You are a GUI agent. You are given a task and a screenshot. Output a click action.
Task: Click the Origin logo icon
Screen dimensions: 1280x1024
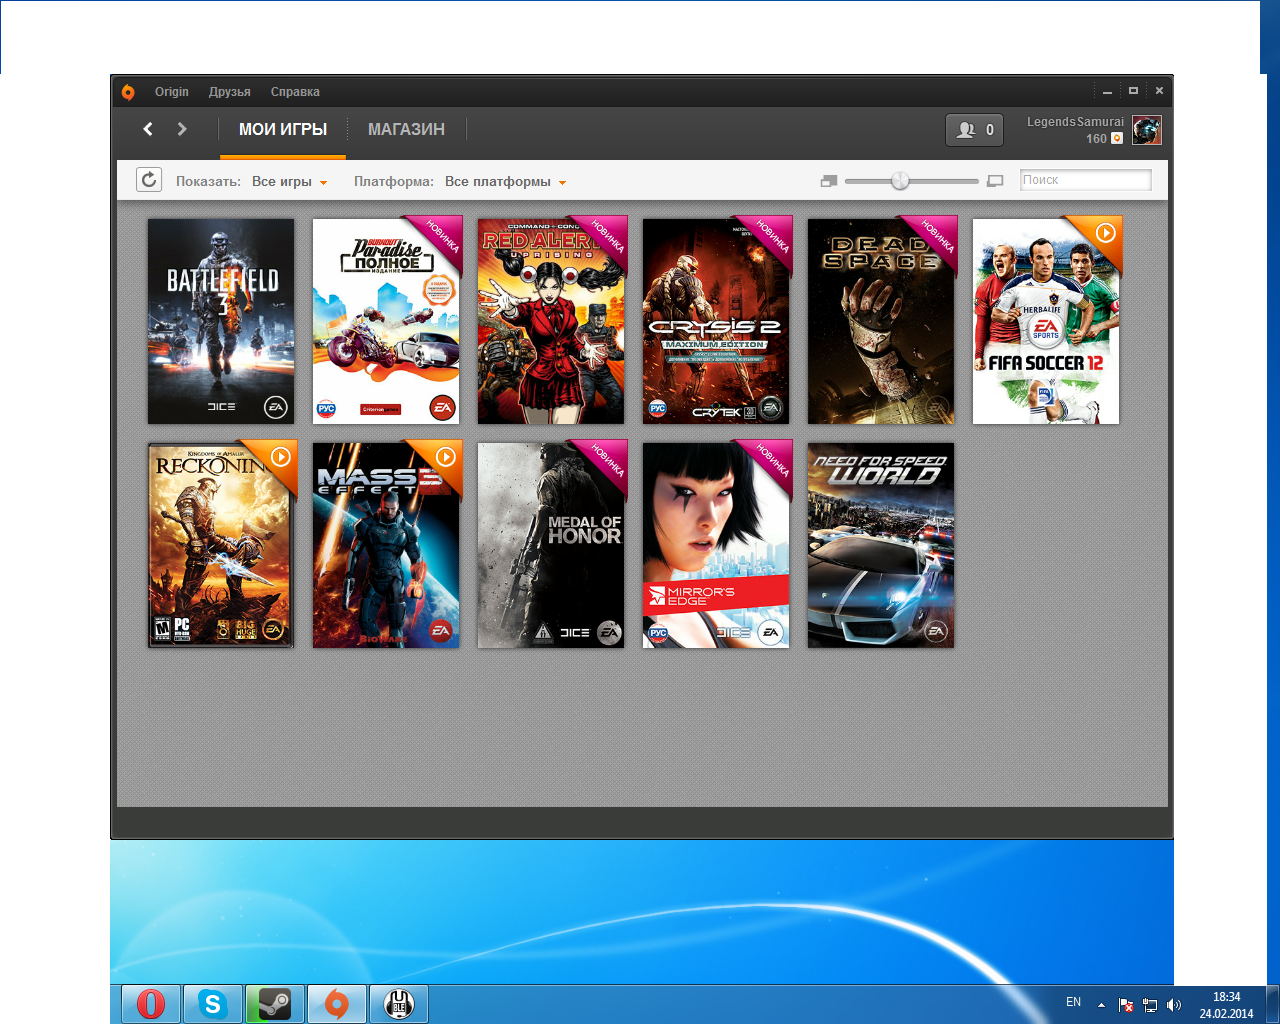[128, 92]
